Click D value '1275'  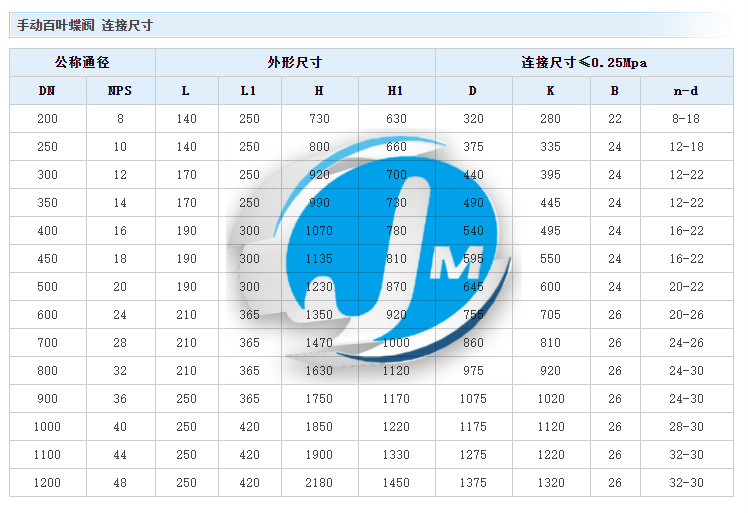[x=473, y=455]
